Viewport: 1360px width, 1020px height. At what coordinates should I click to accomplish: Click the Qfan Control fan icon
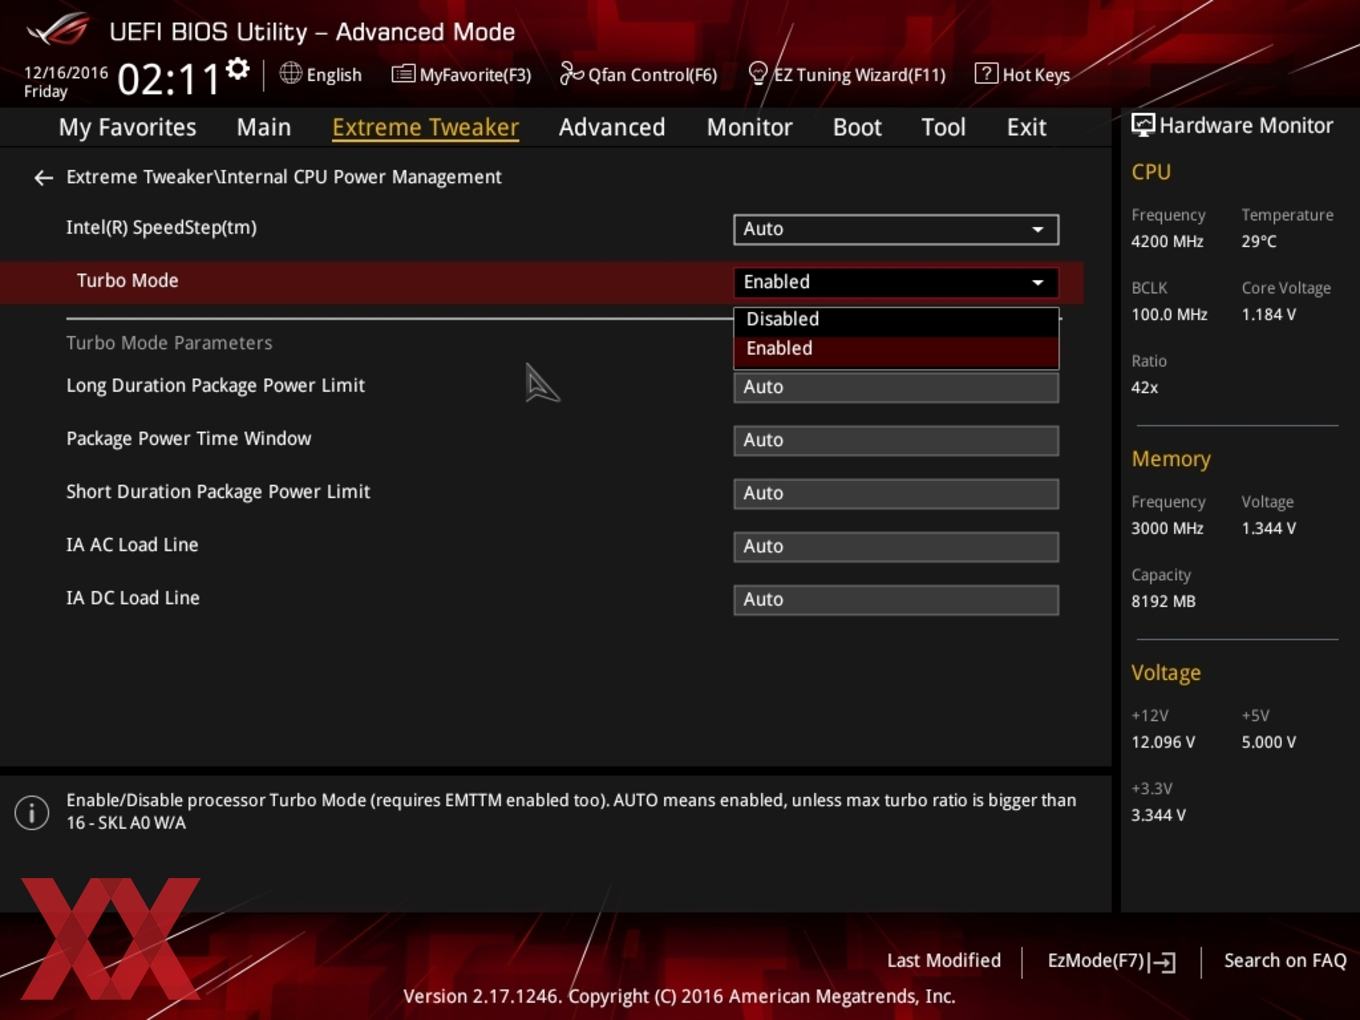click(x=571, y=73)
